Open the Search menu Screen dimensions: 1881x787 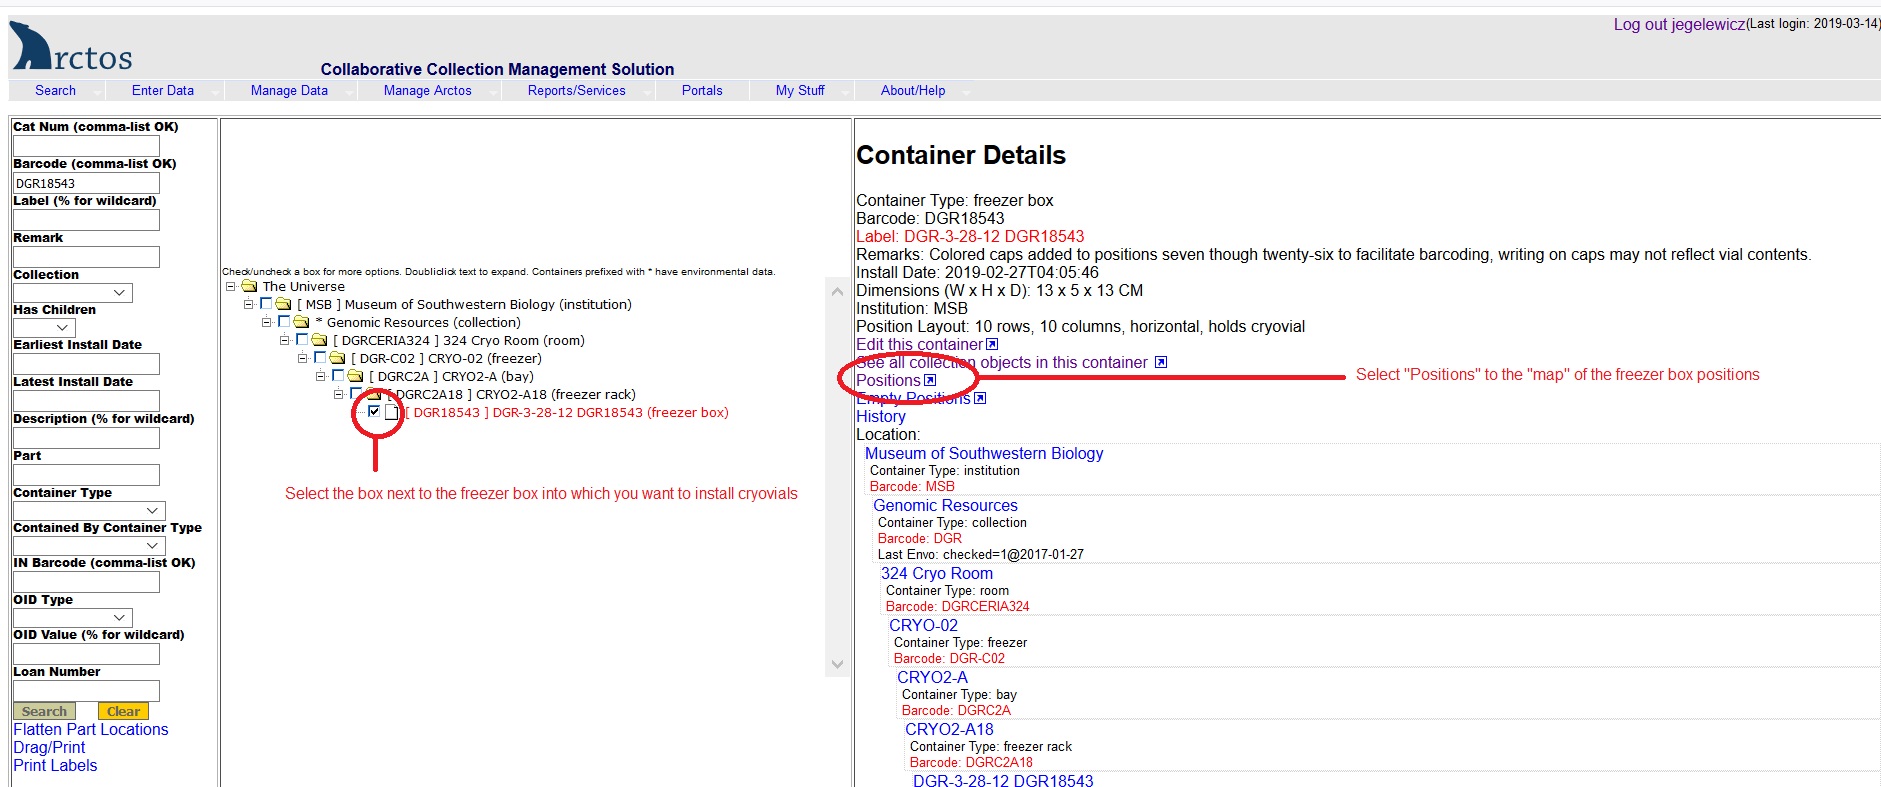(56, 90)
